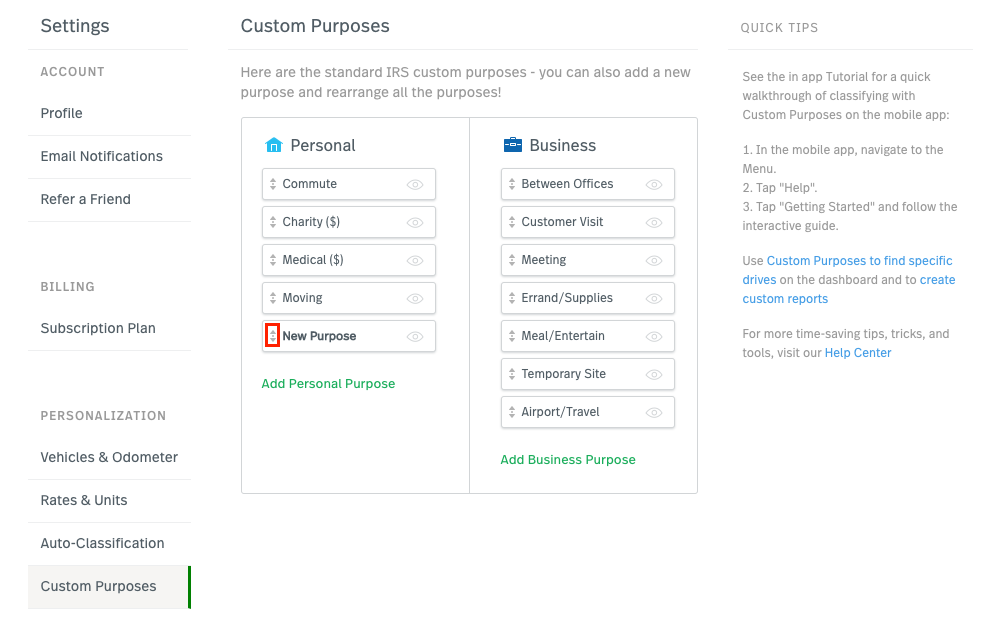Click the reorder handle beside Between Offices
This screenshot has height=623, width=1006.
(512, 184)
